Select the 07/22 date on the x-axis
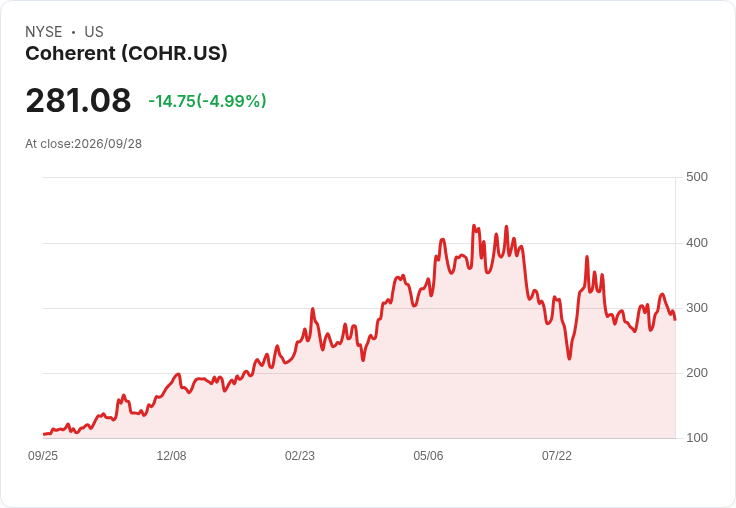This screenshot has height=508, width=736. coord(557,456)
